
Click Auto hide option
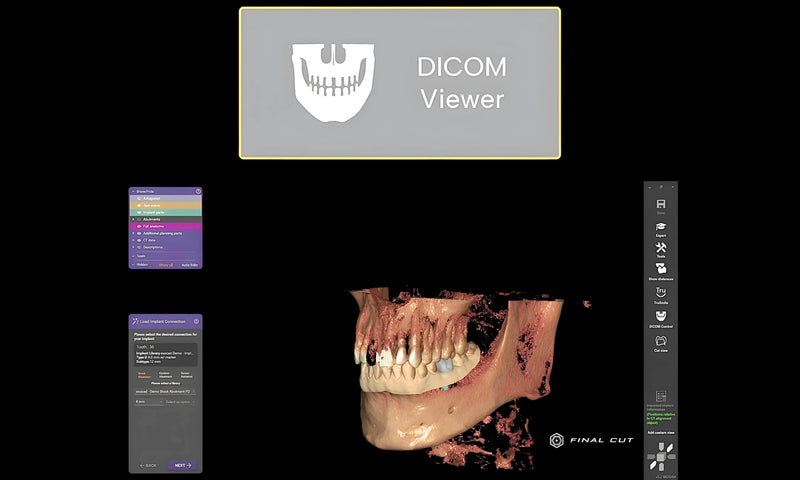(190, 265)
